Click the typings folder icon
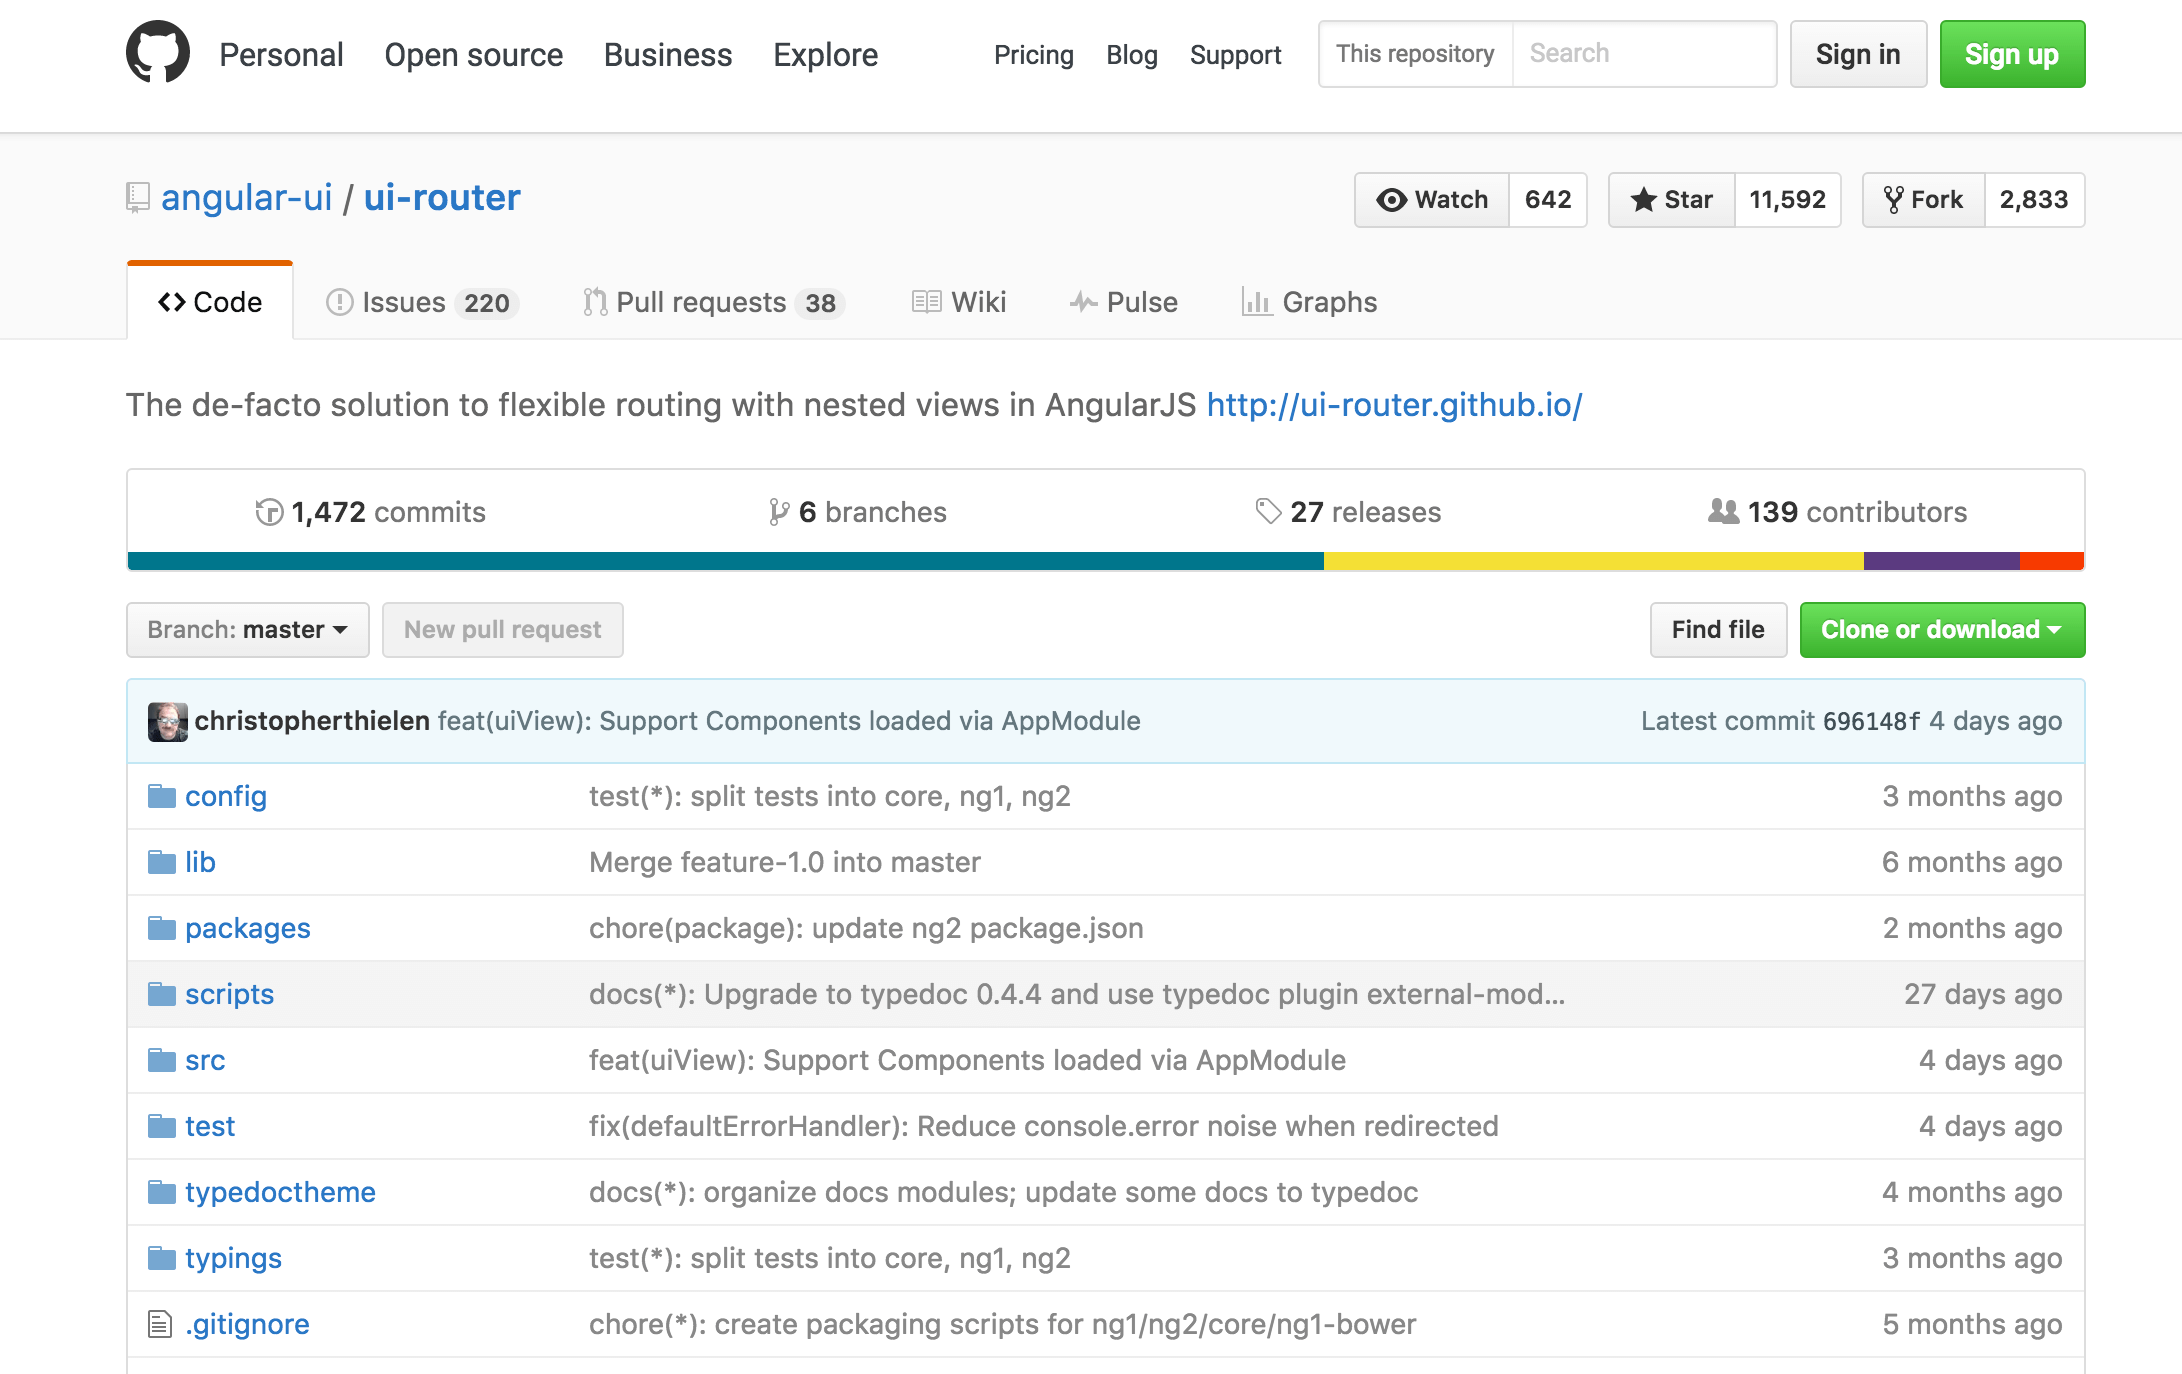 pos(162,1258)
